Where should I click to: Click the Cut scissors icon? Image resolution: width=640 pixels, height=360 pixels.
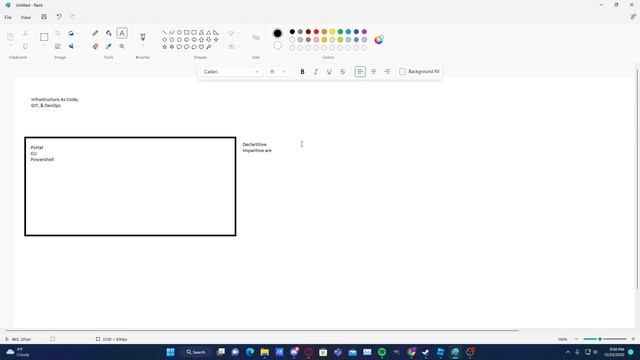(25, 33)
